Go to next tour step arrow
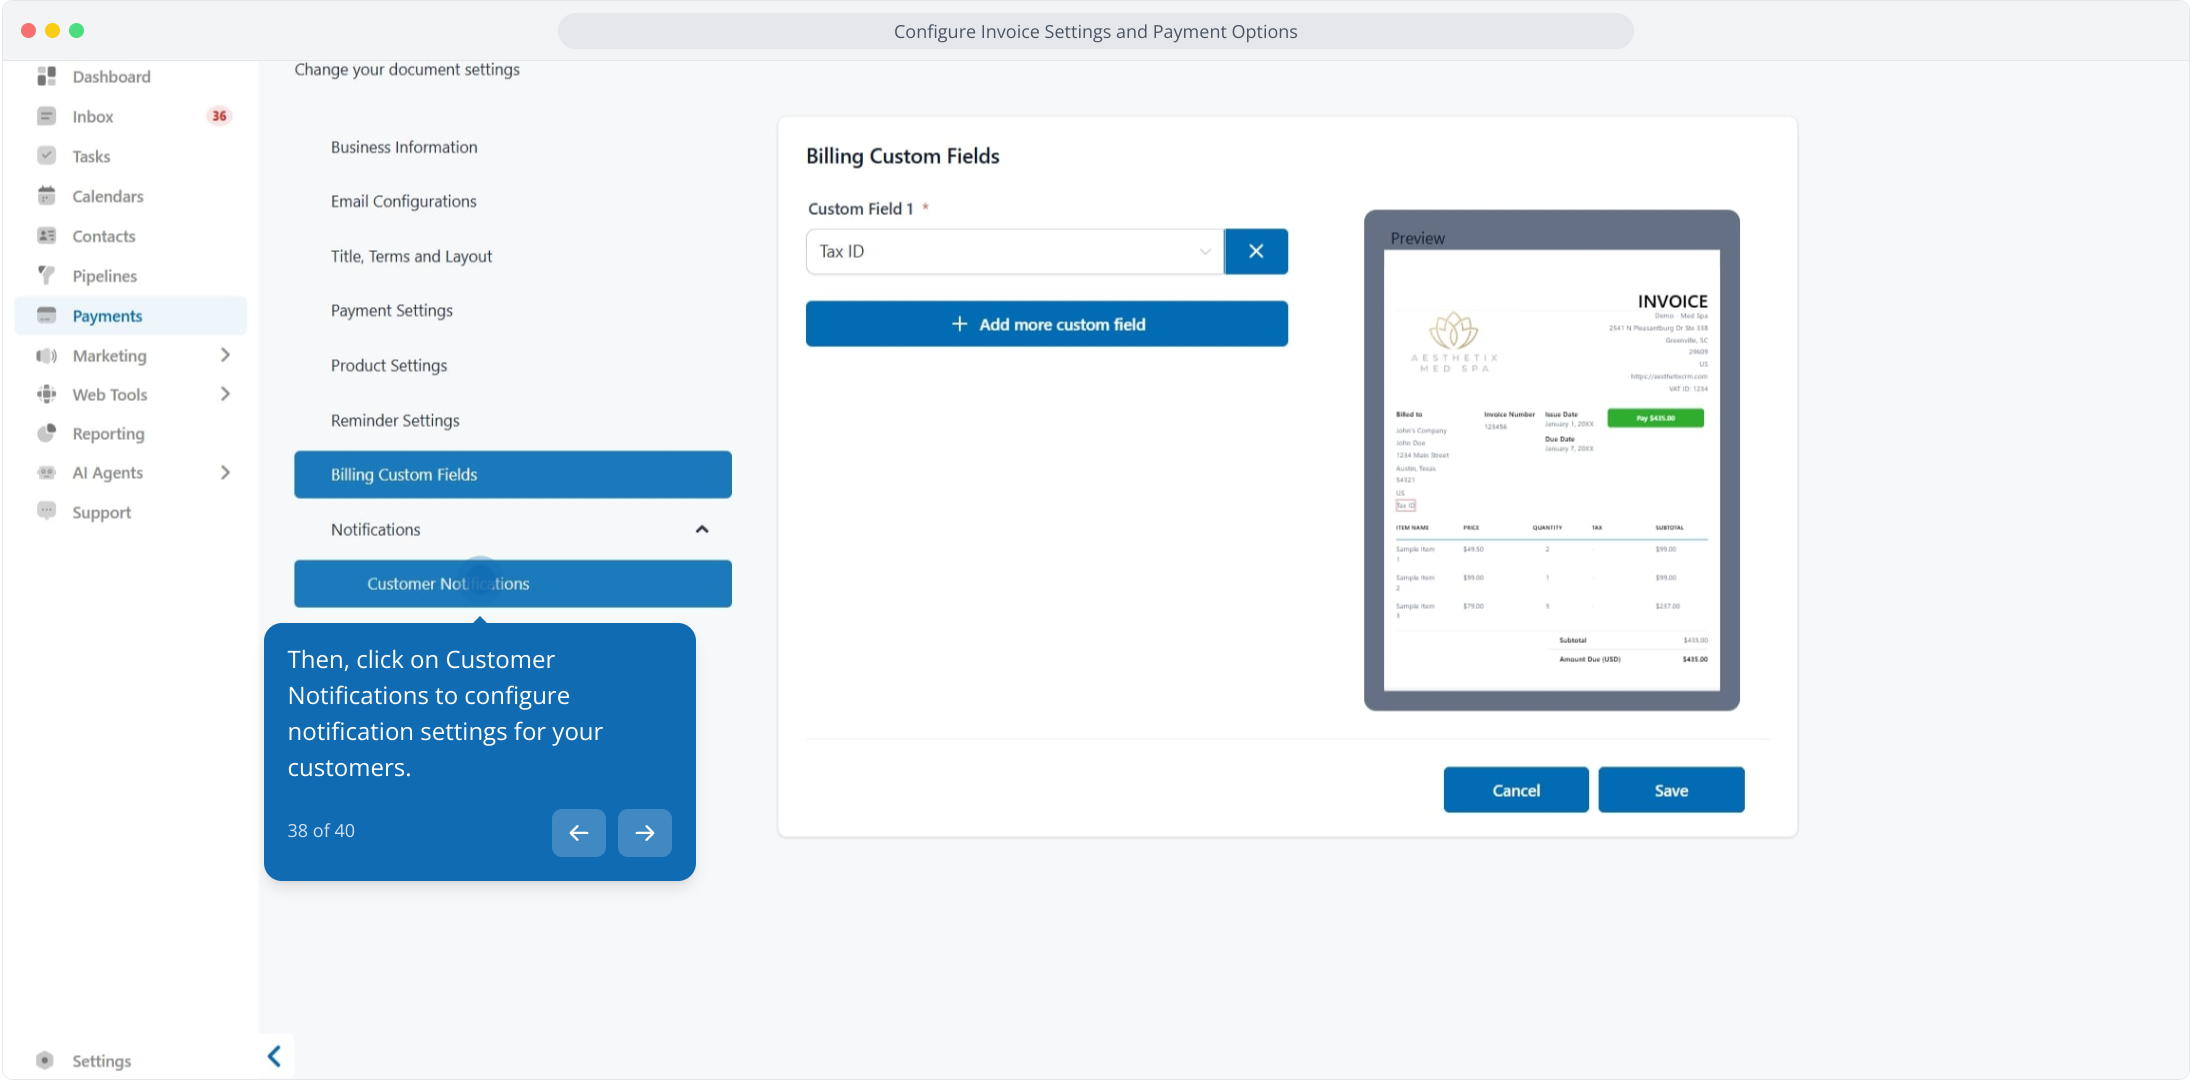The width and height of the screenshot is (2192, 1080). [x=644, y=832]
